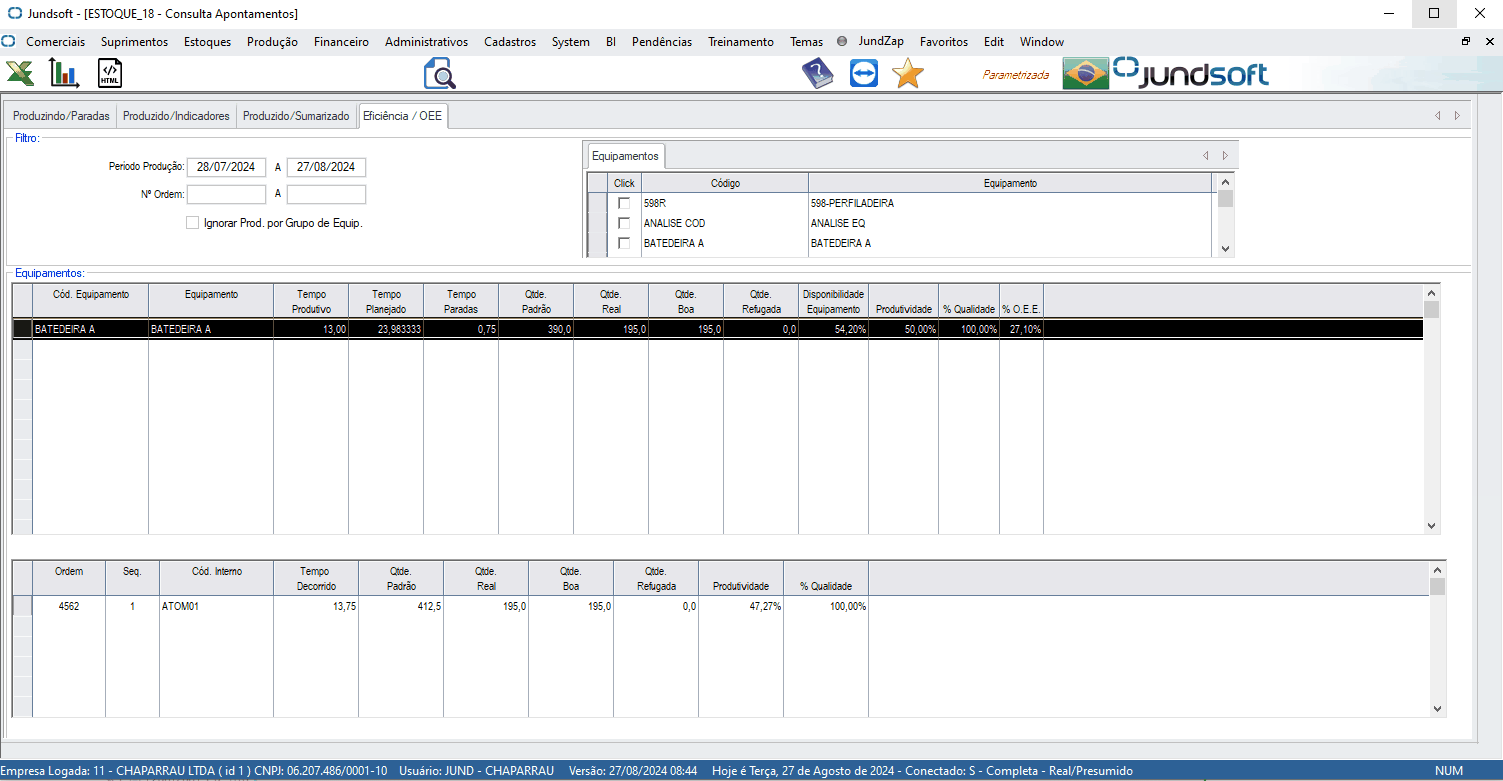Image resolution: width=1503 pixels, height=781 pixels.
Task: Restore the inner MDI window
Action: 1466,42
